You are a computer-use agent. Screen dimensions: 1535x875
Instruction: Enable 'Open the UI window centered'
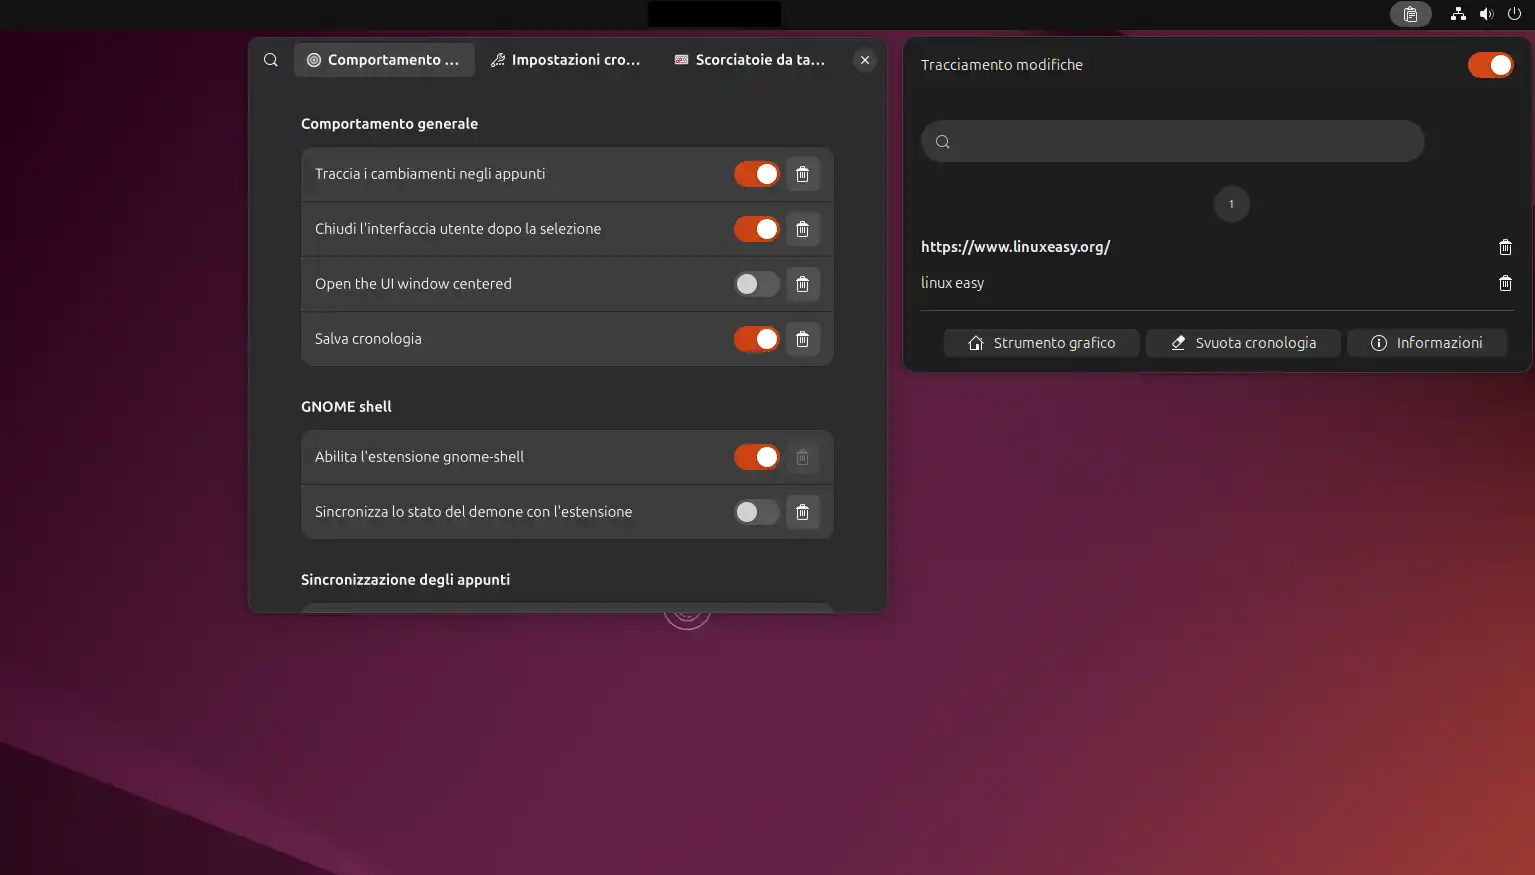pyautogui.click(x=756, y=284)
